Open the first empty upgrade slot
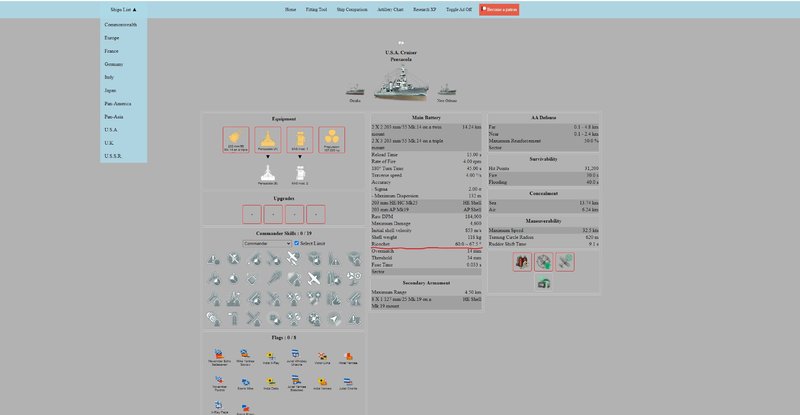Screen dimensions: 800x415 click(x=252, y=214)
